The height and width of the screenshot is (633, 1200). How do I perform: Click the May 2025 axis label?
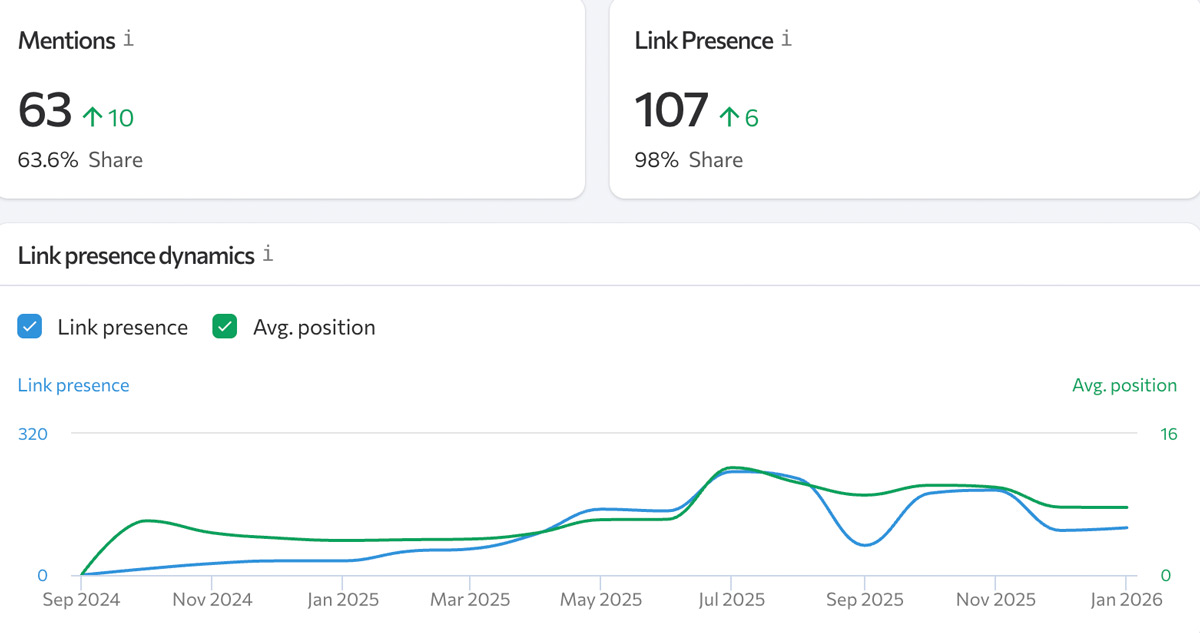click(x=600, y=600)
